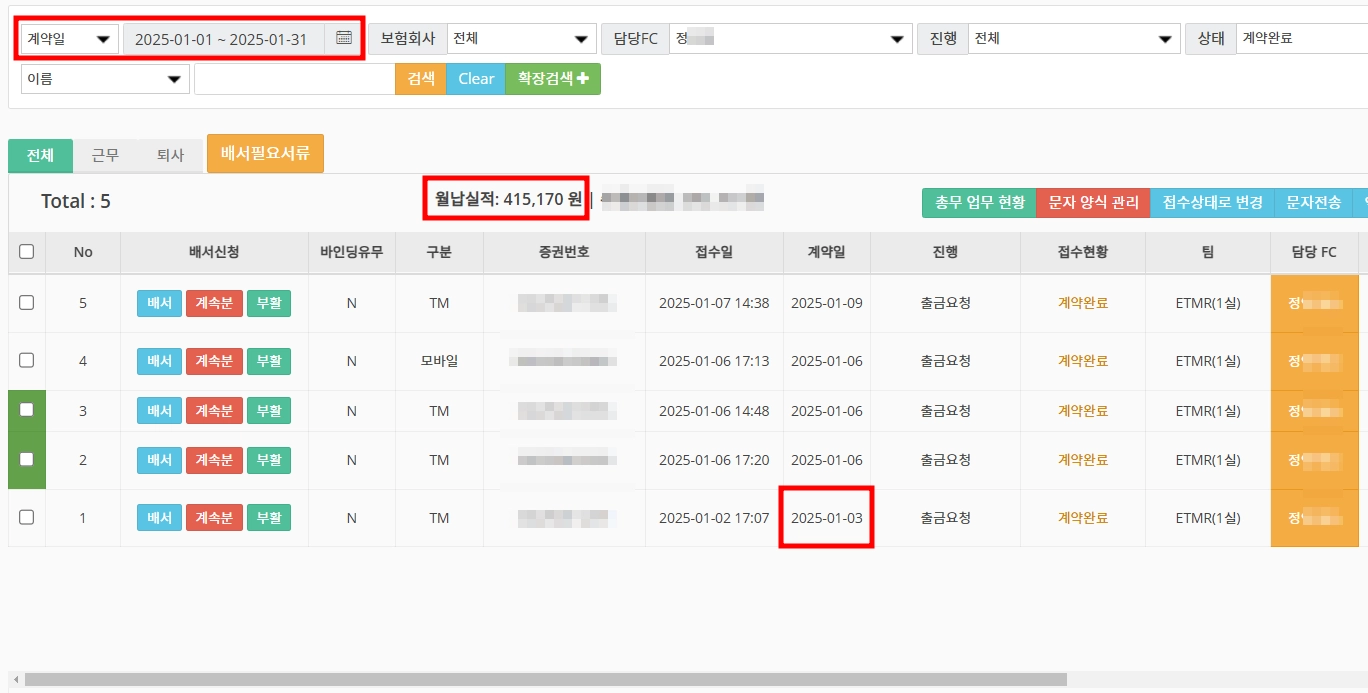
Task: Click the 배서 button on row 5
Action: [x=158, y=303]
